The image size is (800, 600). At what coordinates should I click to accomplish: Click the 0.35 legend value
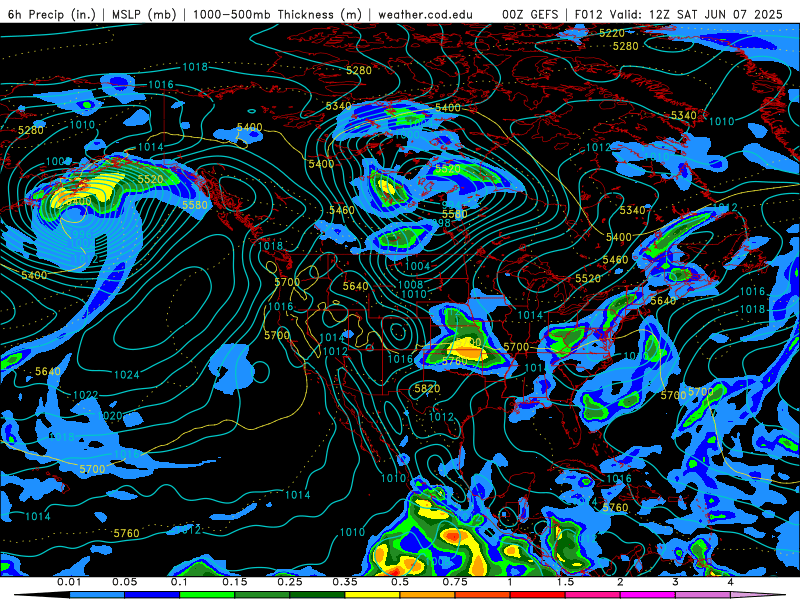(x=345, y=582)
